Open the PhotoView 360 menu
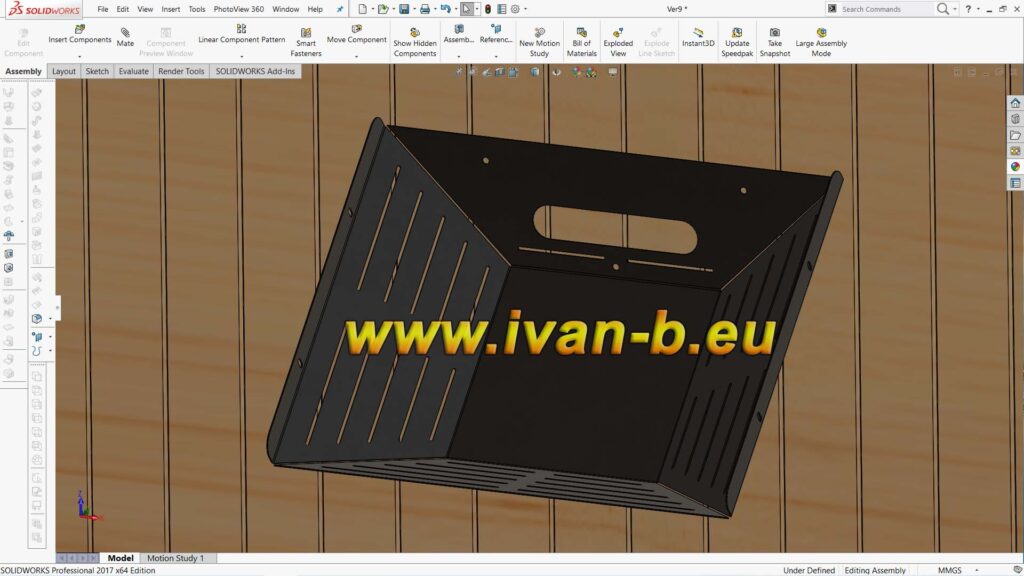1024x576 pixels. tap(238, 9)
